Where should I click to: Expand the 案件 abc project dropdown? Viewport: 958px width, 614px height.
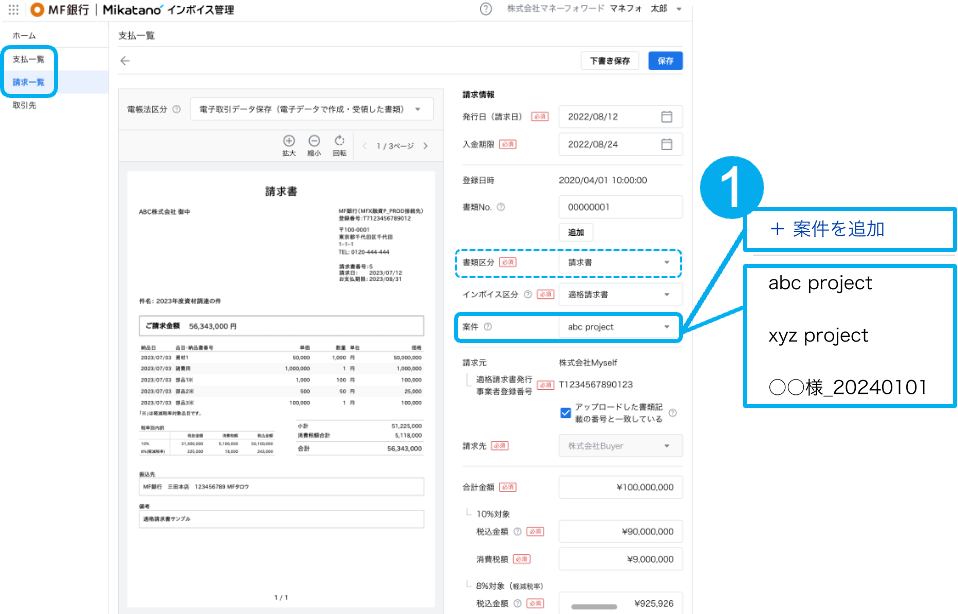pos(619,327)
